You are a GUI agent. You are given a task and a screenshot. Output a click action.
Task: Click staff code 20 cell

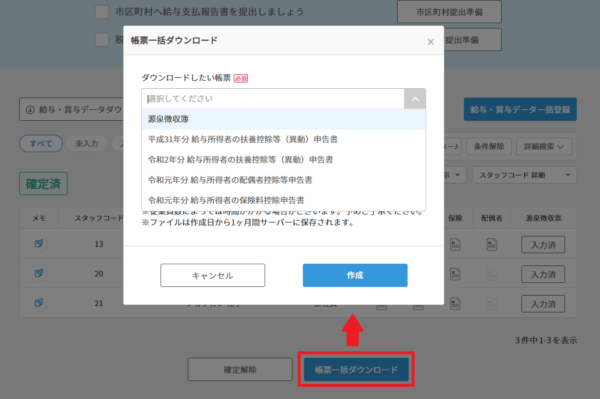coord(99,274)
